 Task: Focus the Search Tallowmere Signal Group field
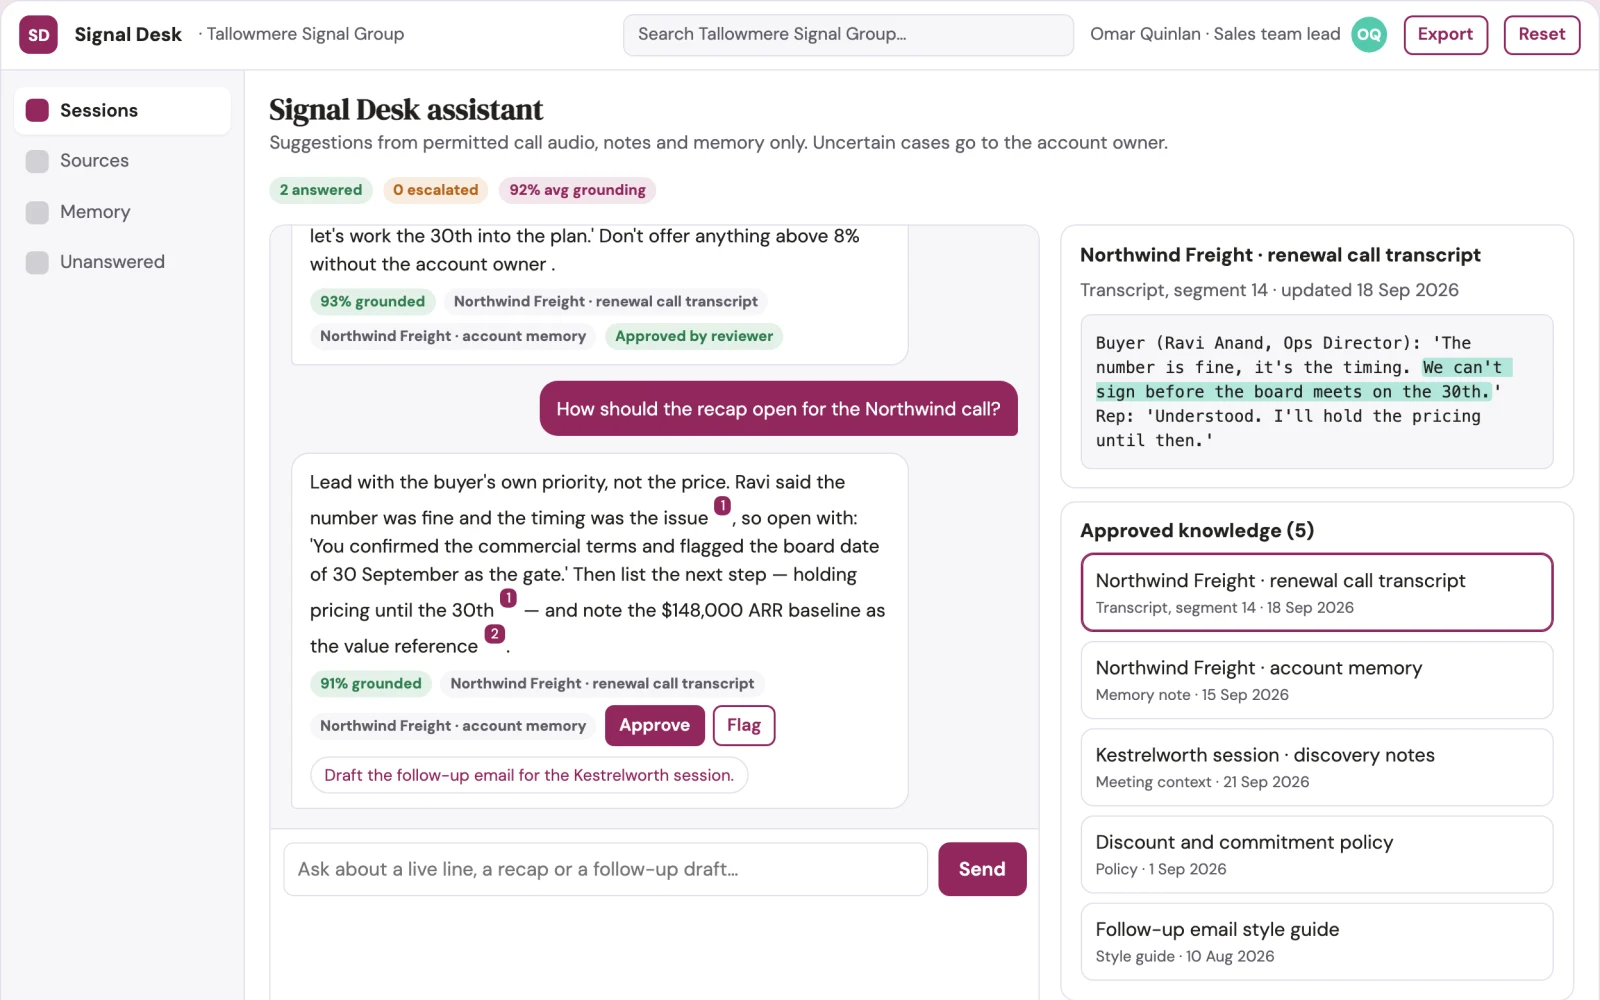[x=848, y=35]
